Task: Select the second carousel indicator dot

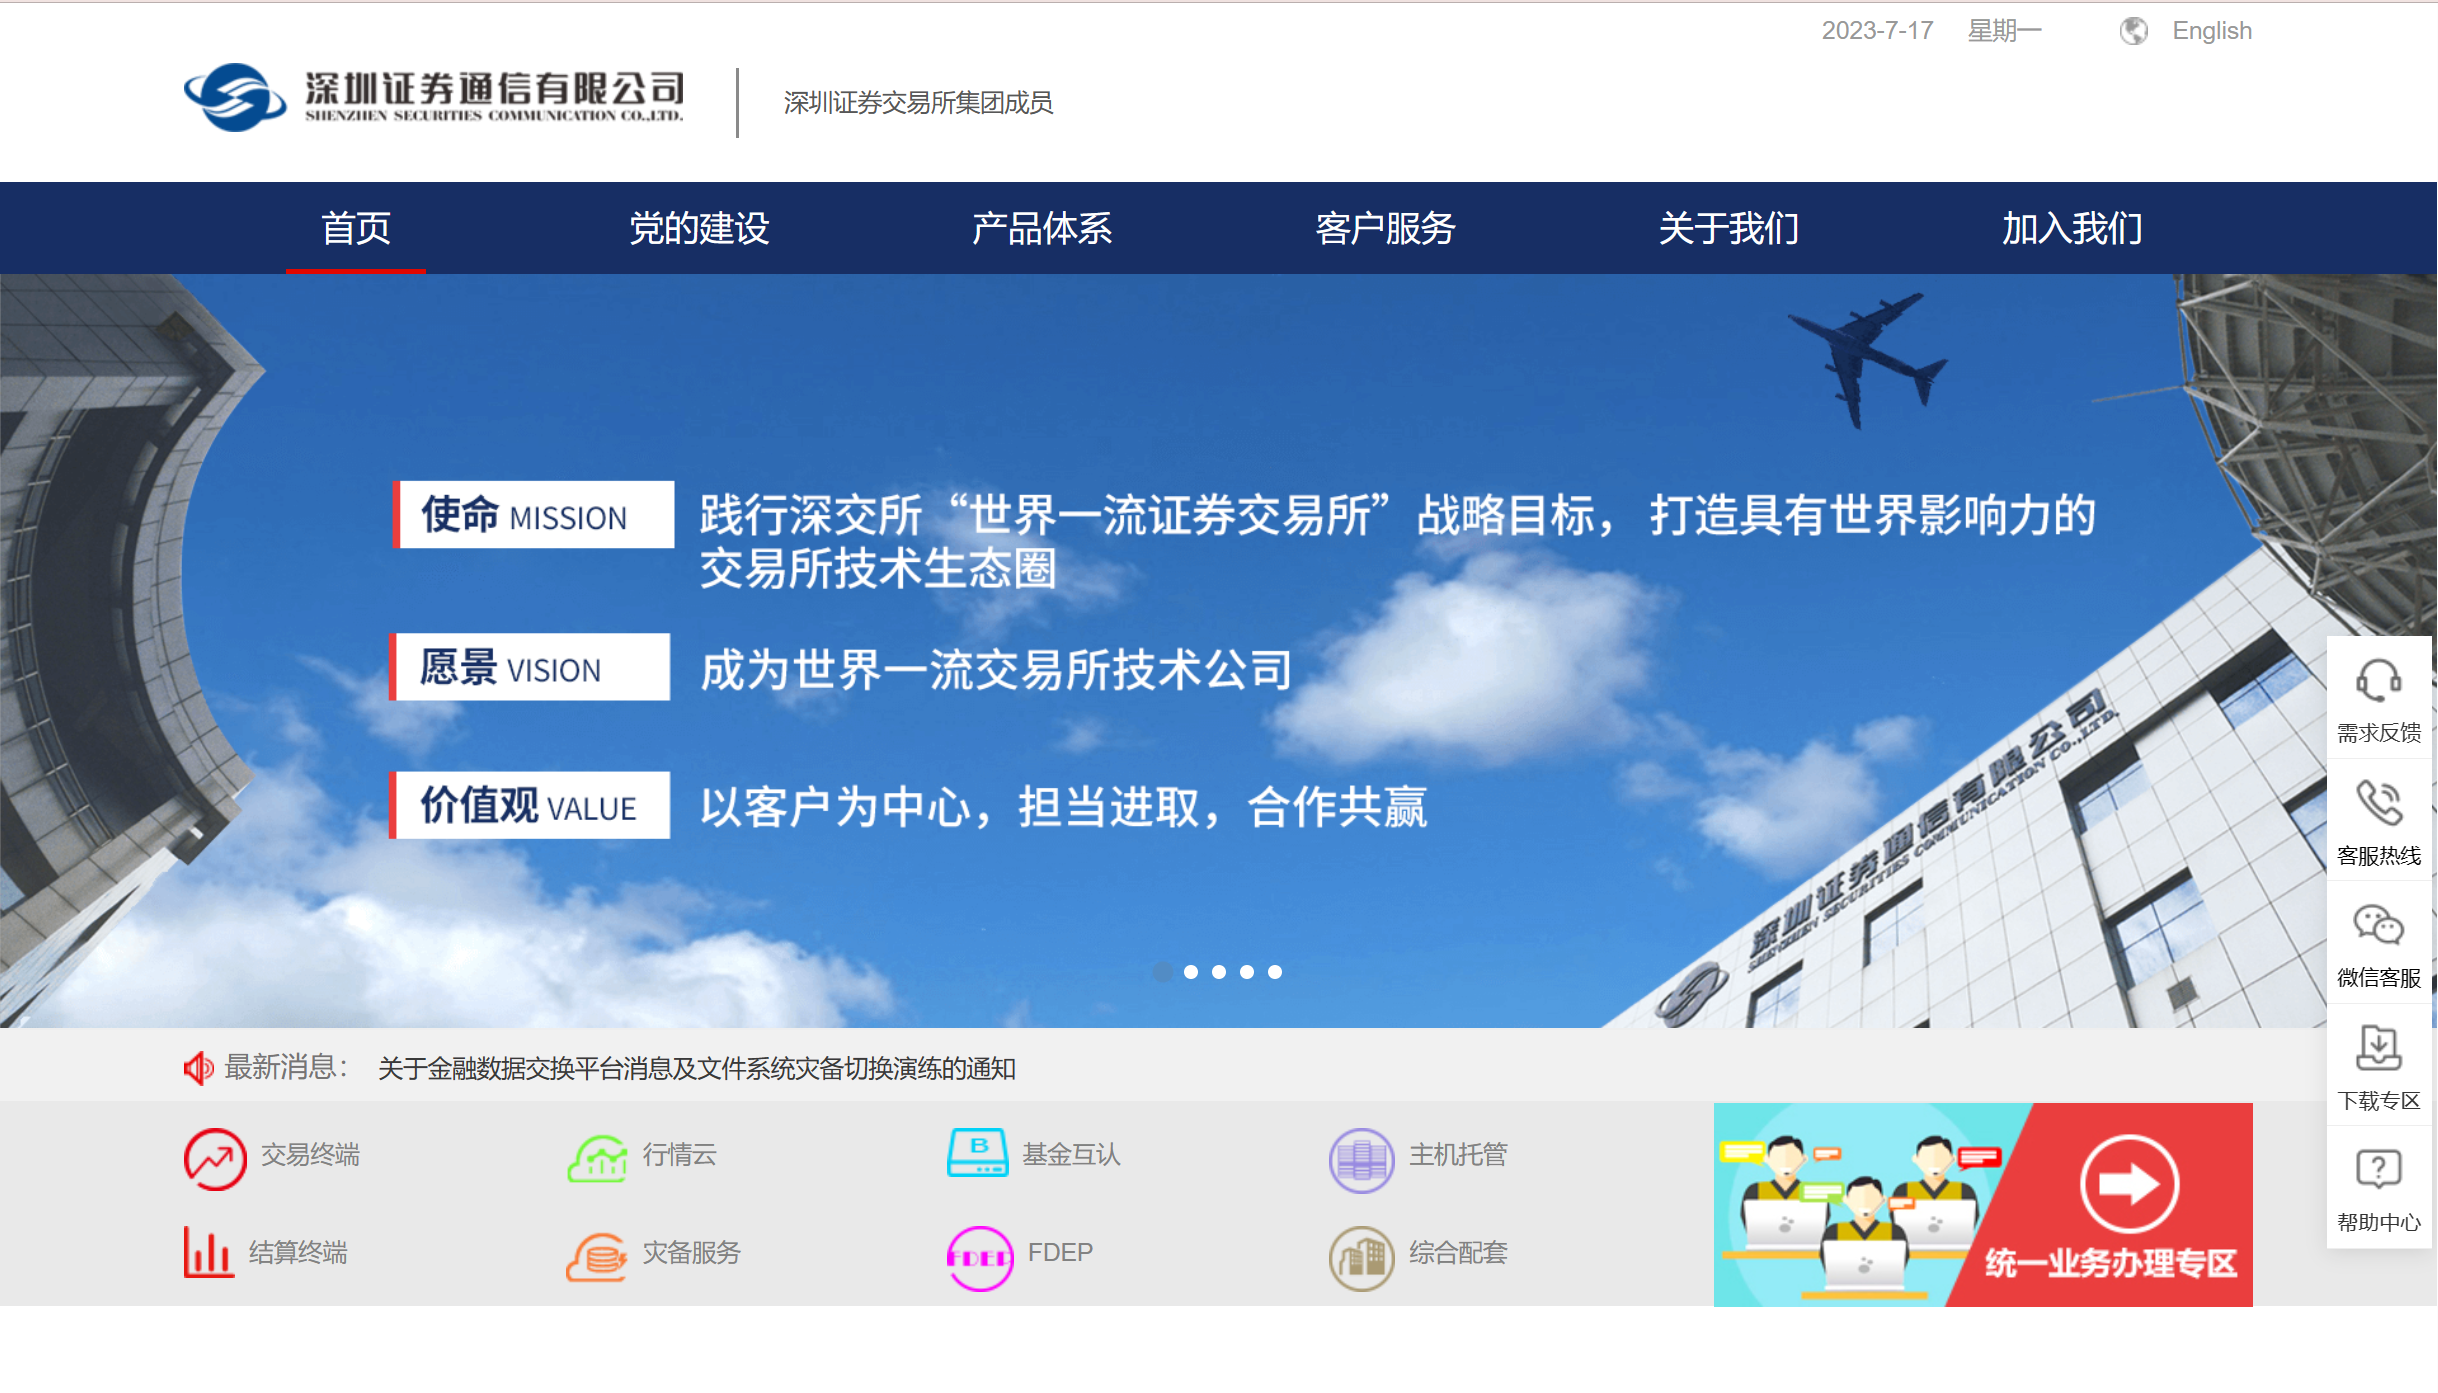Action: coord(1191,972)
